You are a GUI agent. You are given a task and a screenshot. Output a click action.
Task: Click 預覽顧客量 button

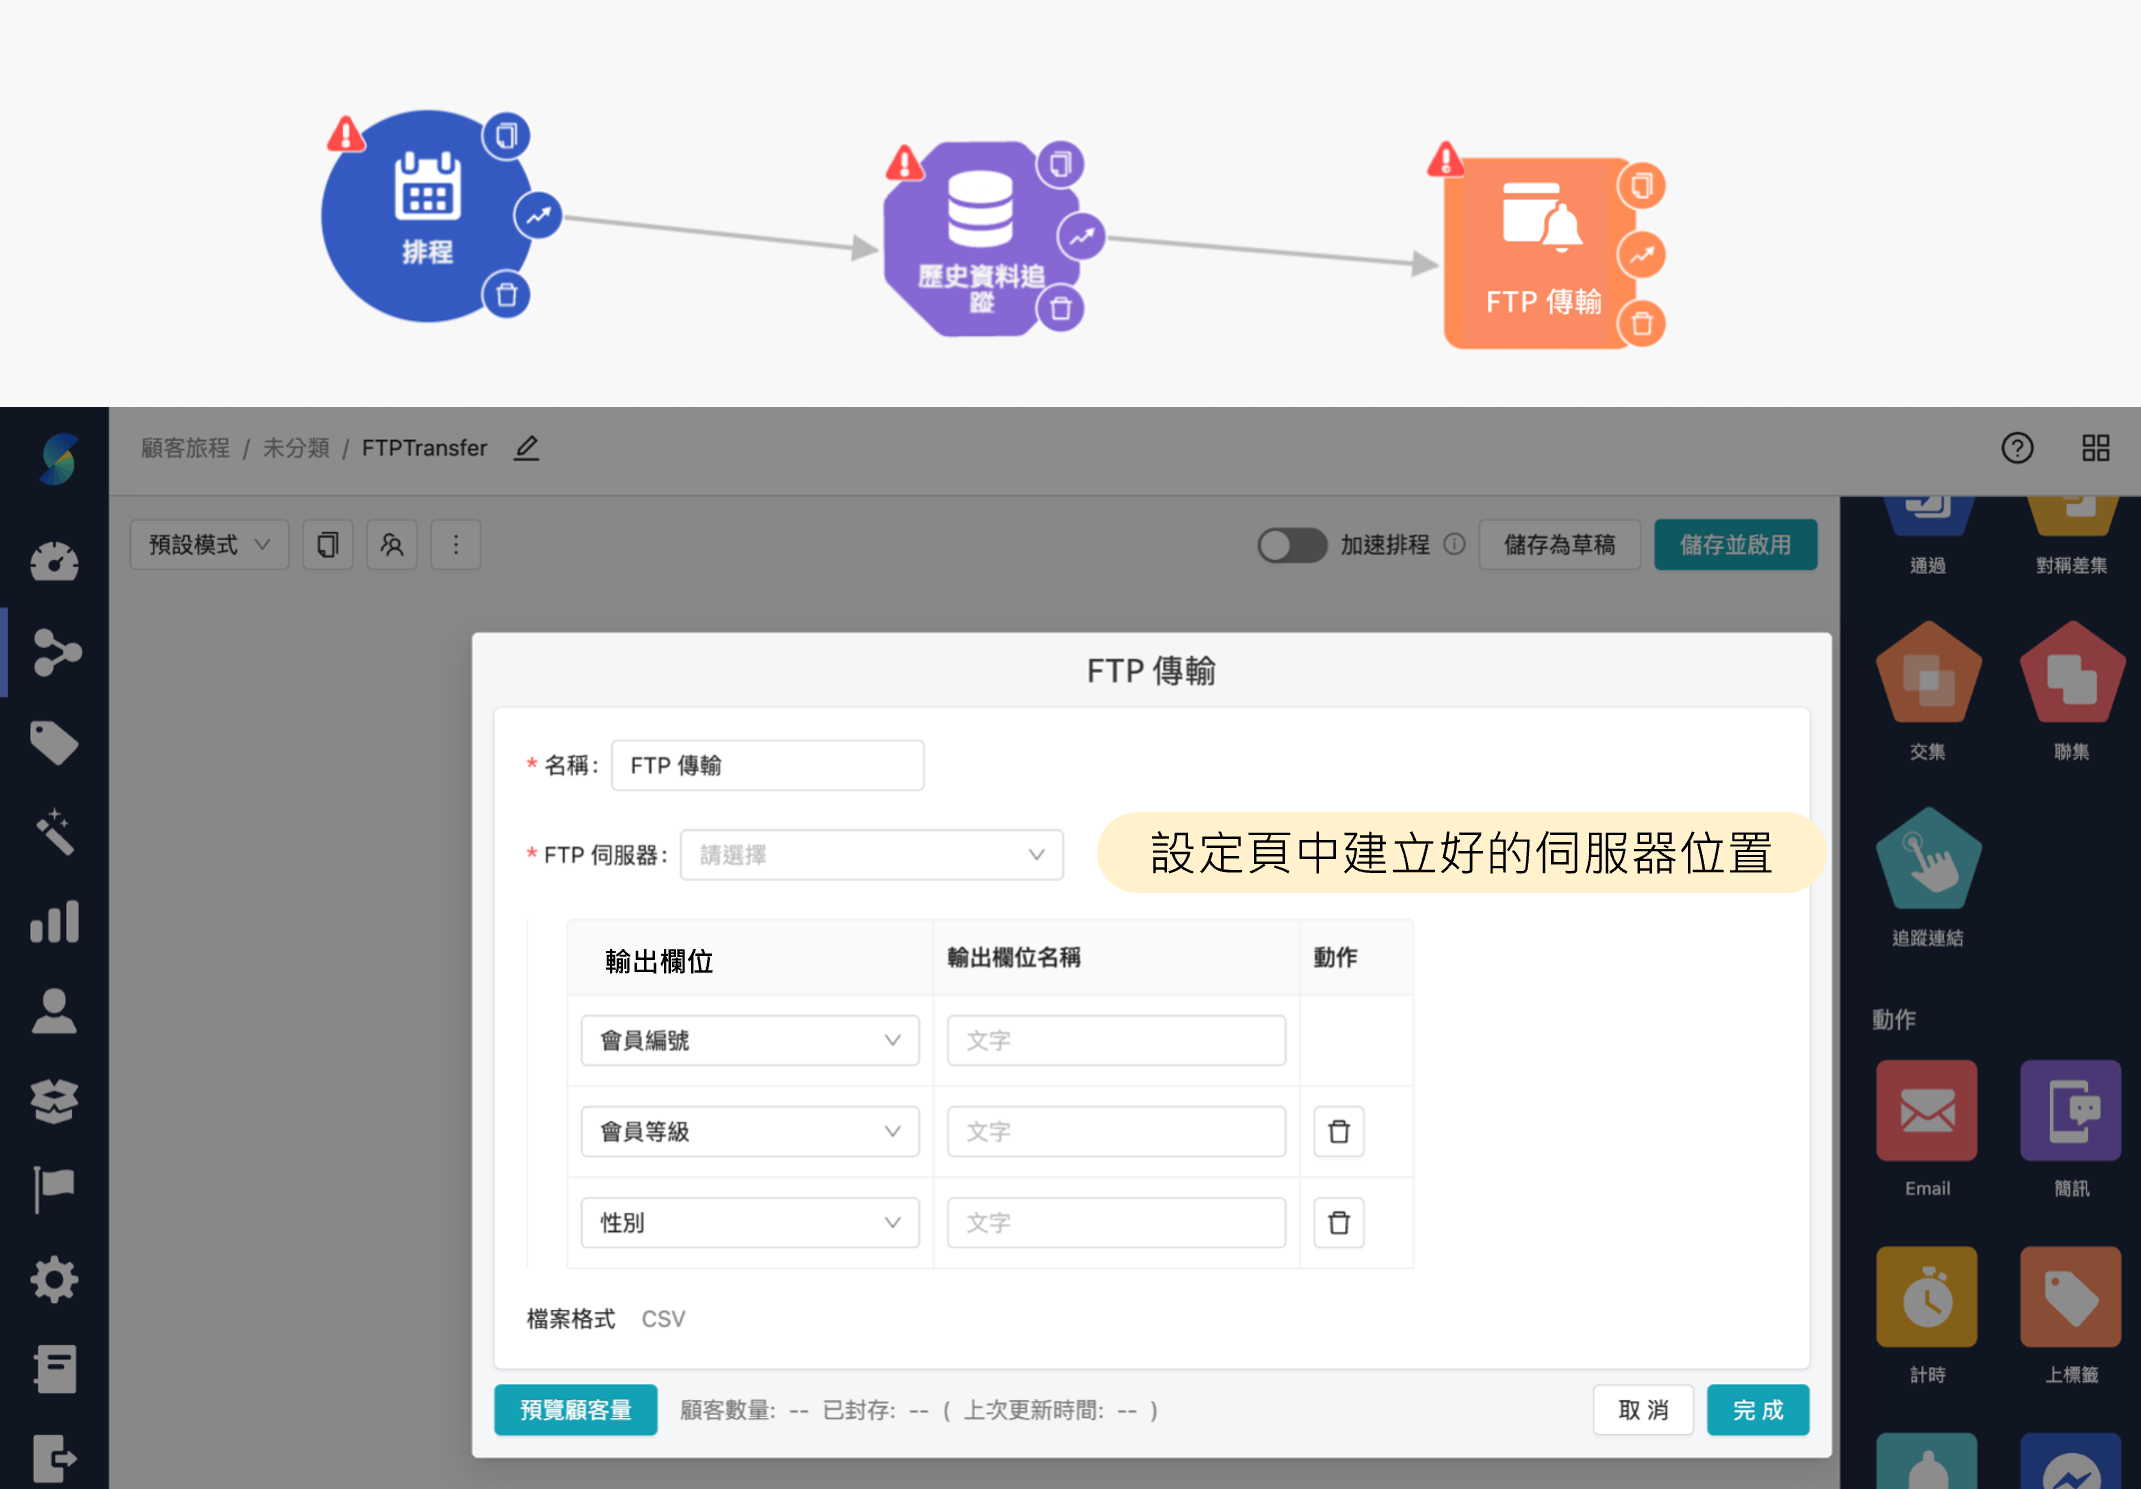pos(575,1410)
